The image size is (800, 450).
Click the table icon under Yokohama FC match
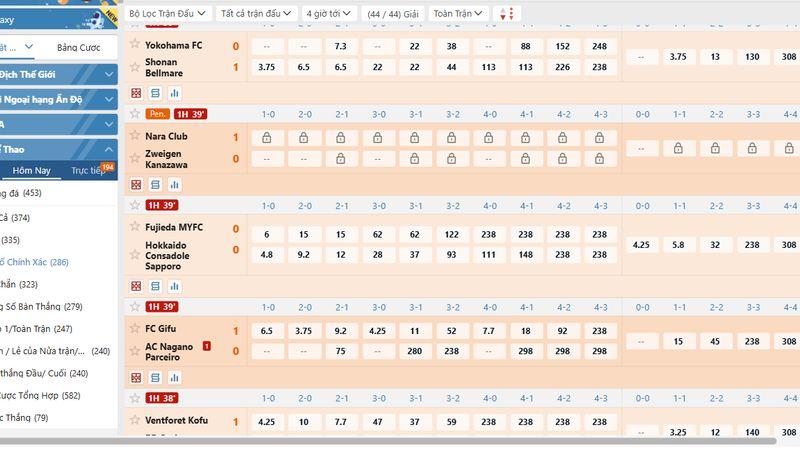click(155, 93)
